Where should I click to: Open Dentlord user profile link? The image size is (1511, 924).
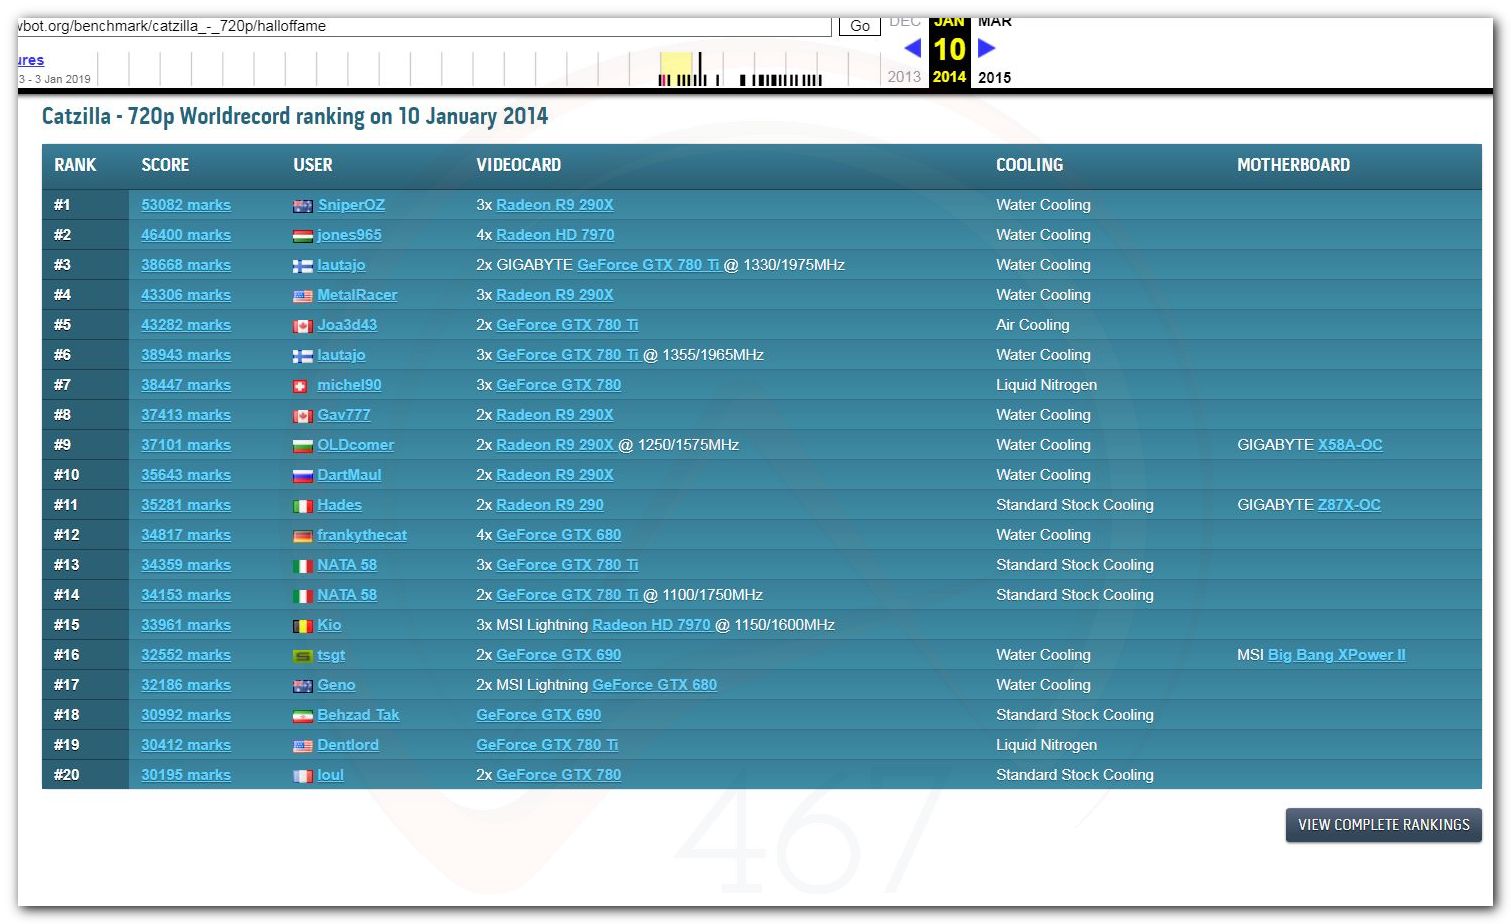click(348, 745)
